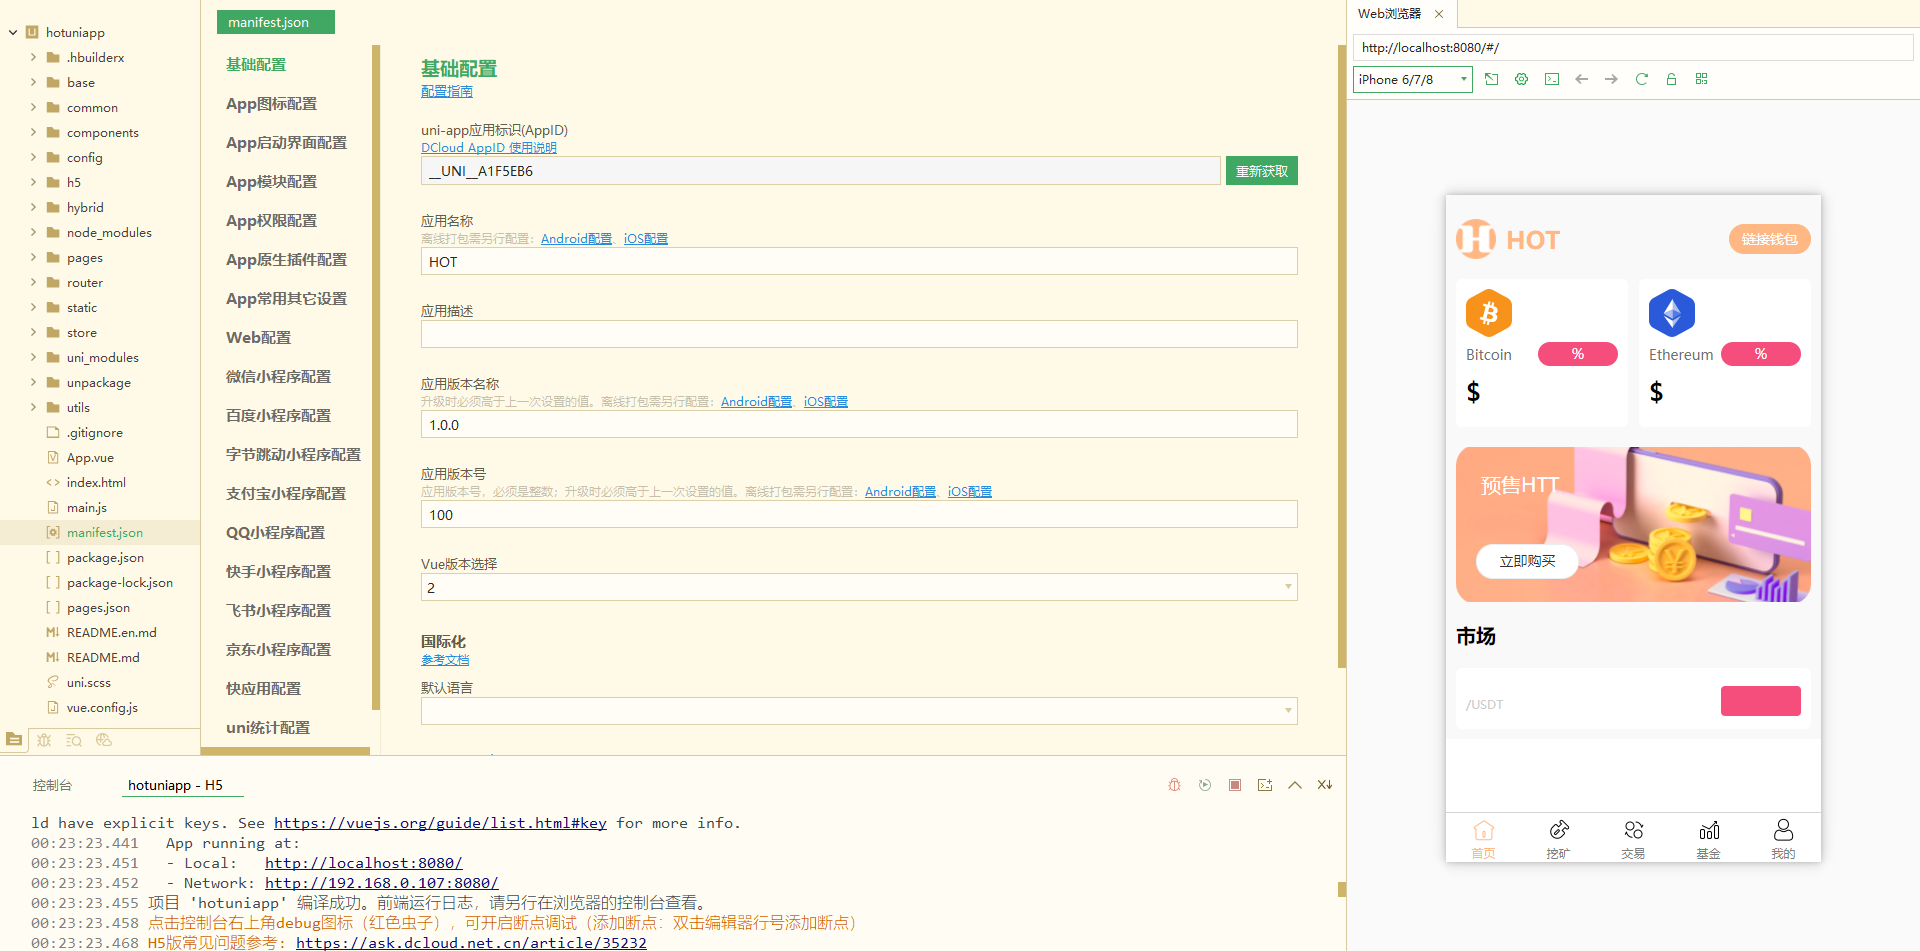Open the browser settings gear icon
Image resolution: width=1920 pixels, height=951 pixels.
[1521, 79]
